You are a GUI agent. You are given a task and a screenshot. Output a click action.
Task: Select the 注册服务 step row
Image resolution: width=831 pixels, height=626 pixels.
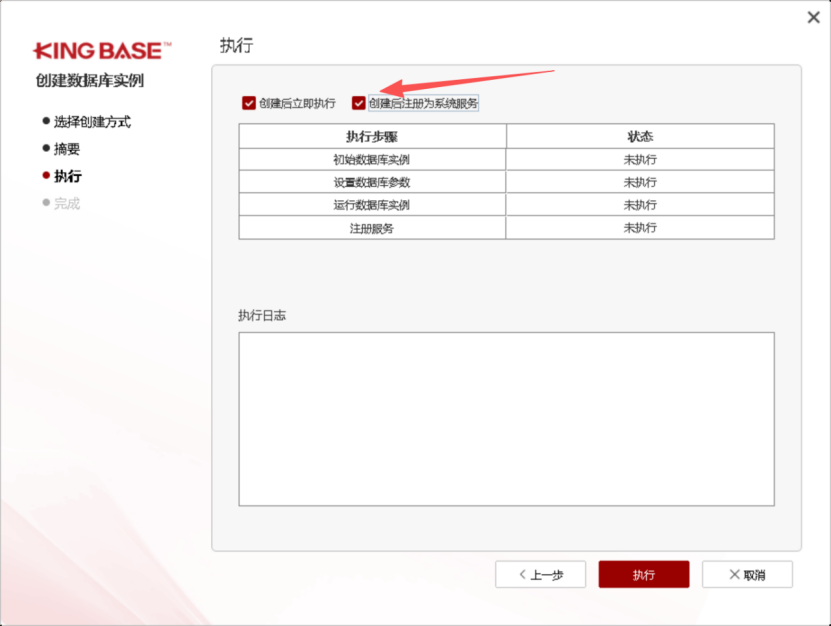pos(372,228)
